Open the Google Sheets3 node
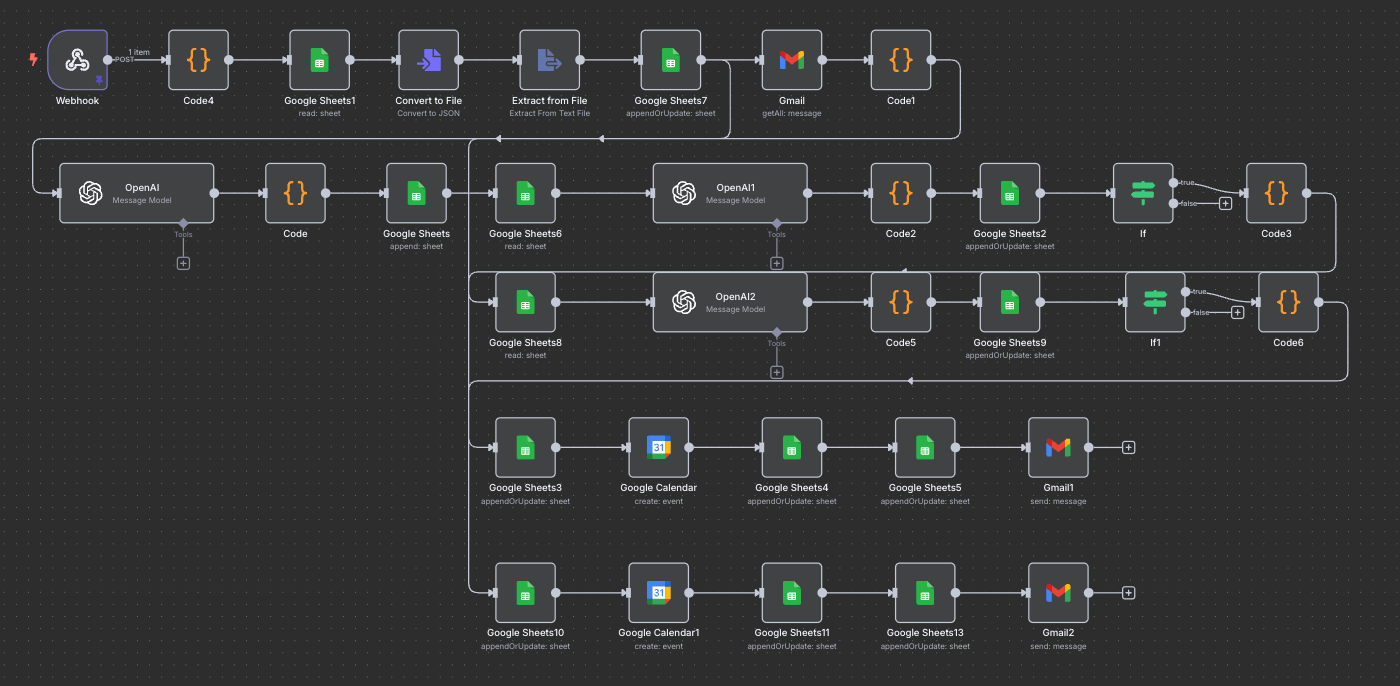 (525, 447)
